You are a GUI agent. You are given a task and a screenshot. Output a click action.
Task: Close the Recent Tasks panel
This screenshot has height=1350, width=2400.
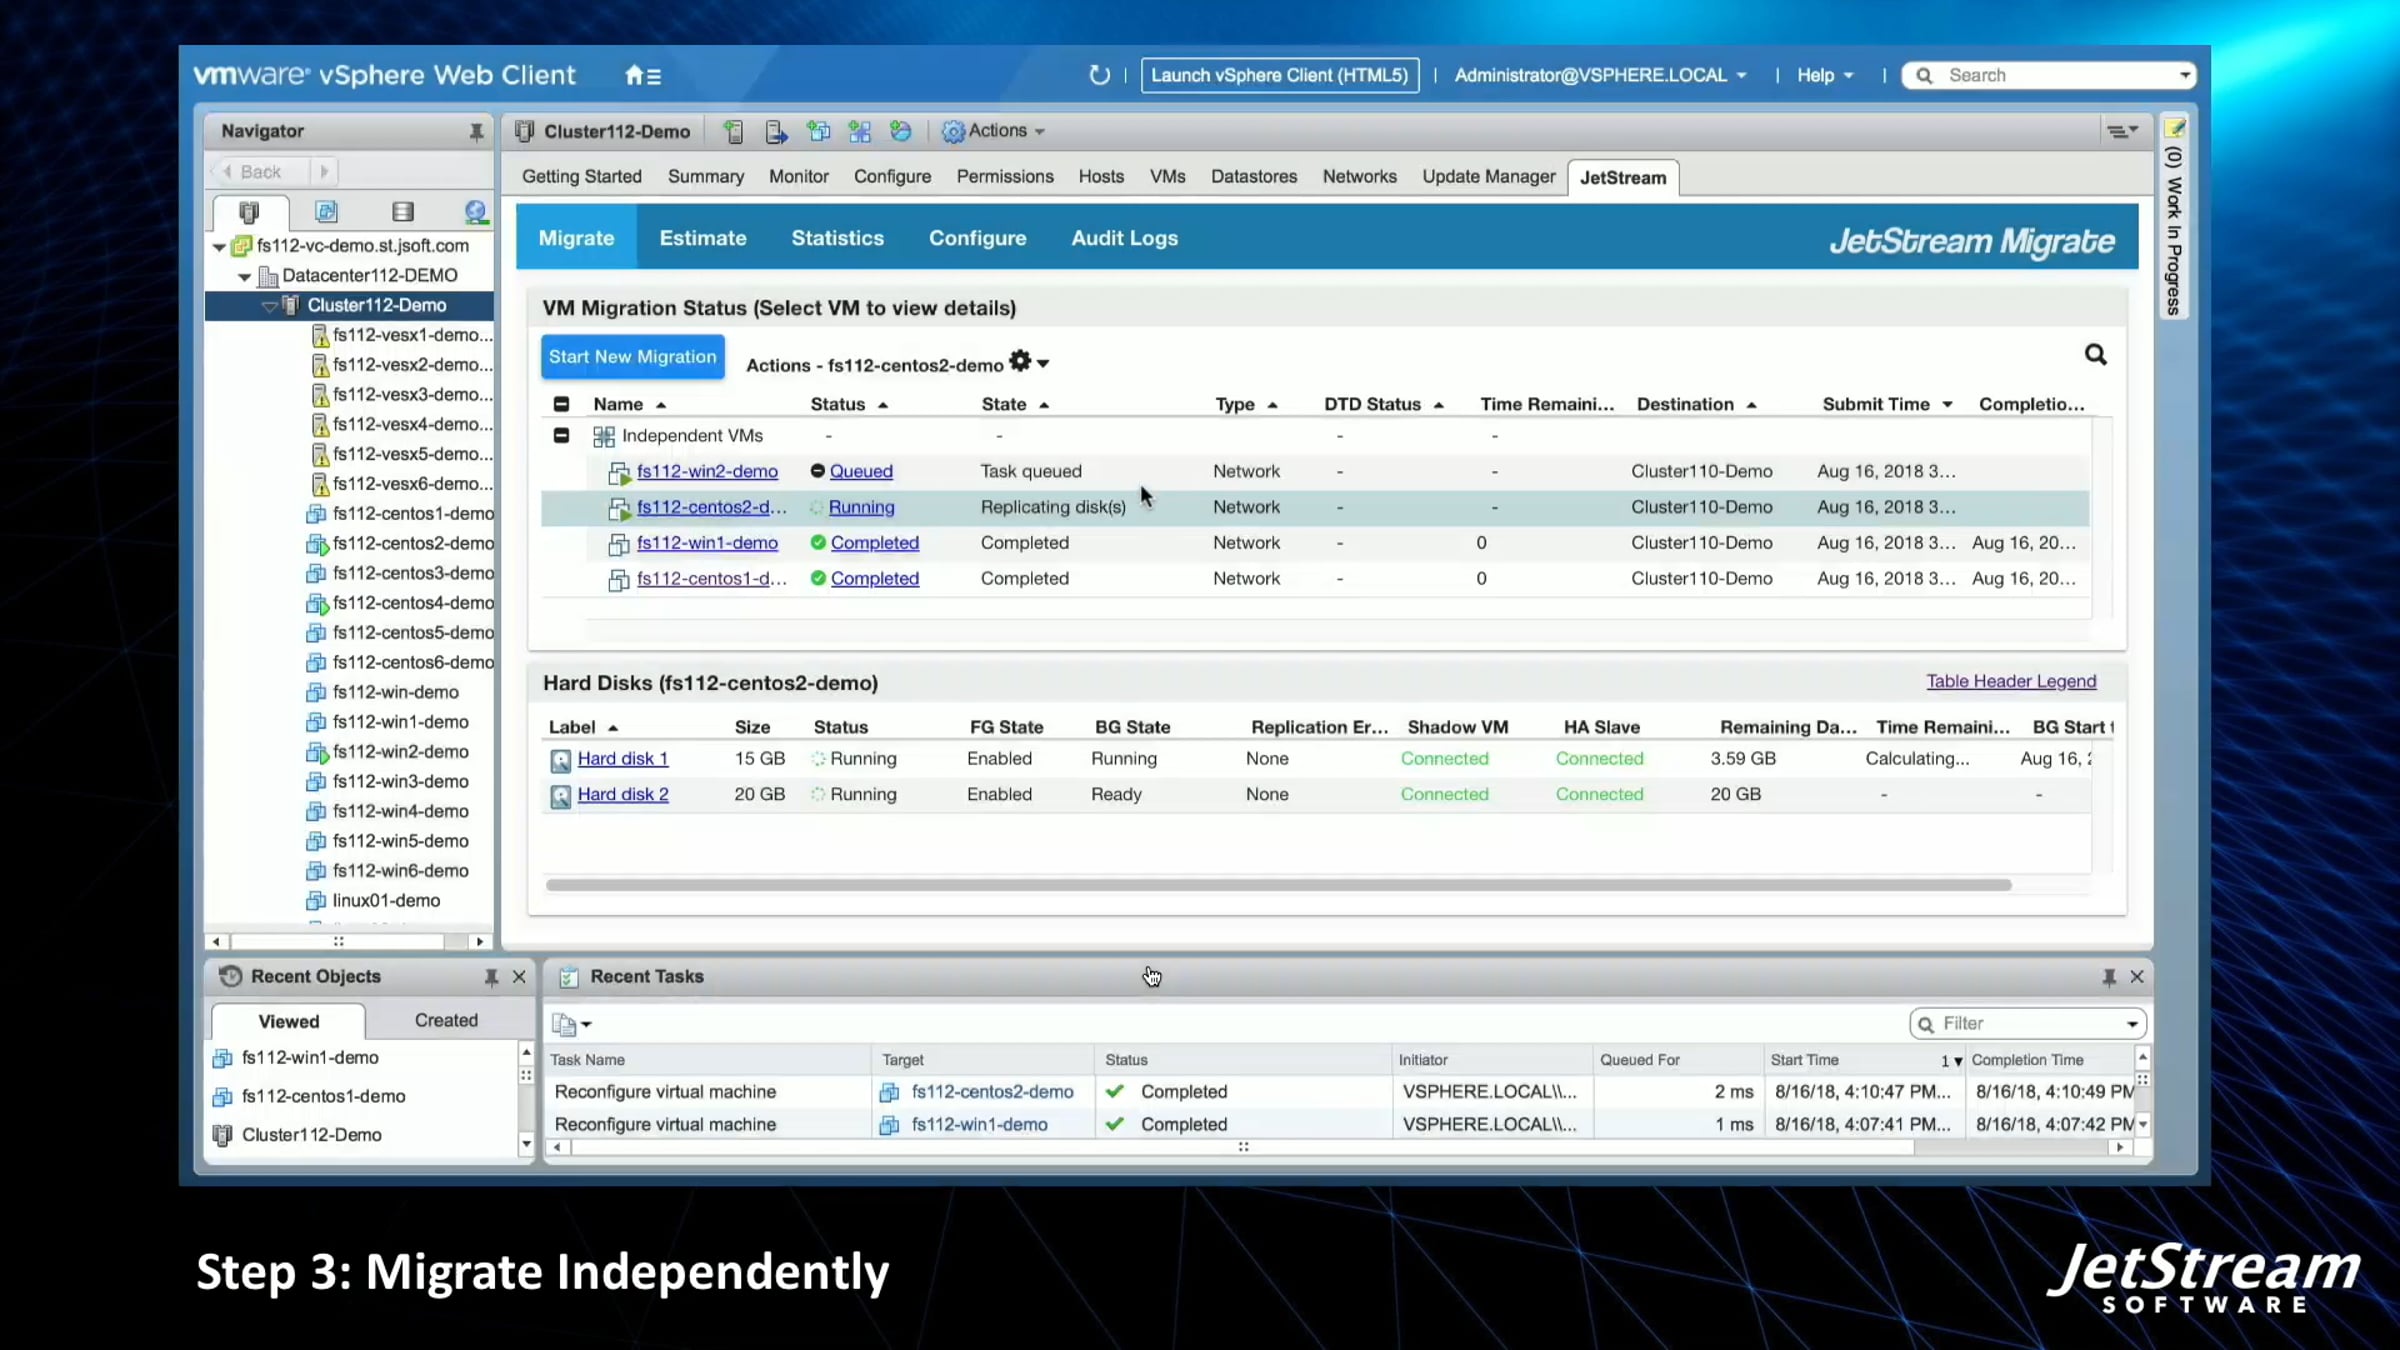click(x=2137, y=977)
